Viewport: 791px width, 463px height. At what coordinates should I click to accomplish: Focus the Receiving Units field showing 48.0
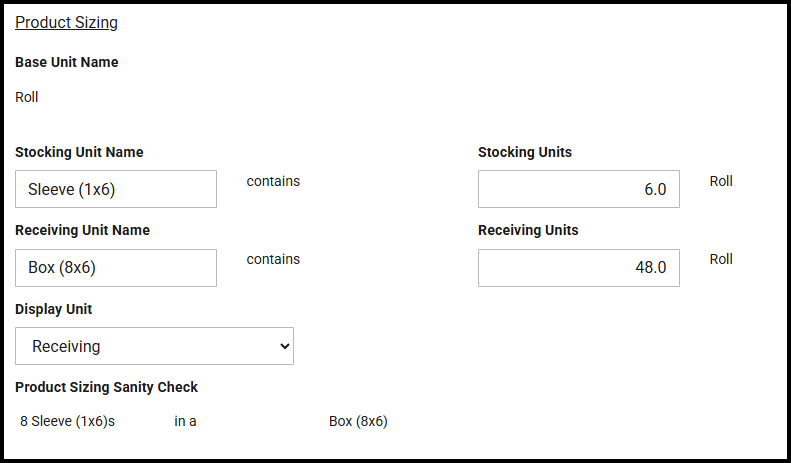(578, 268)
